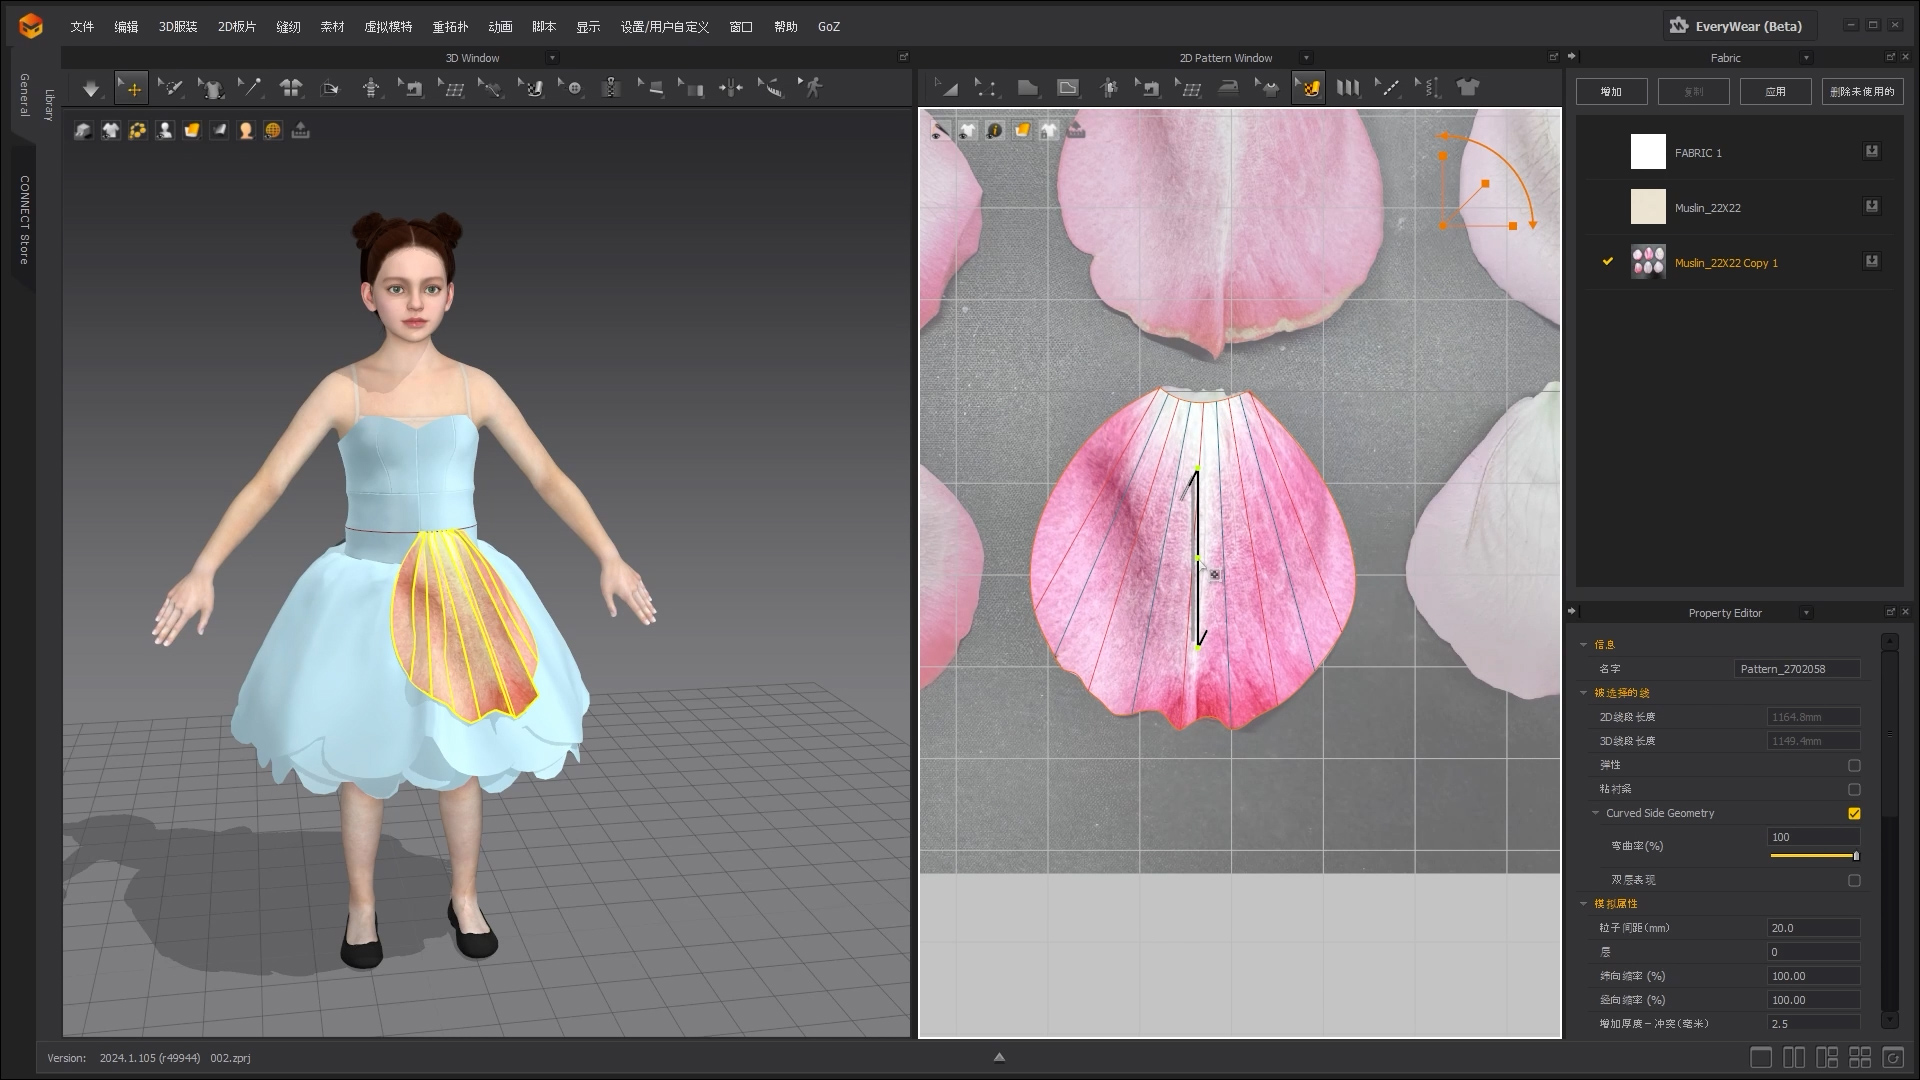Viewport: 1920px width, 1080px height.
Task: Click the 增加 button to add a fabric
Action: pos(1611,91)
